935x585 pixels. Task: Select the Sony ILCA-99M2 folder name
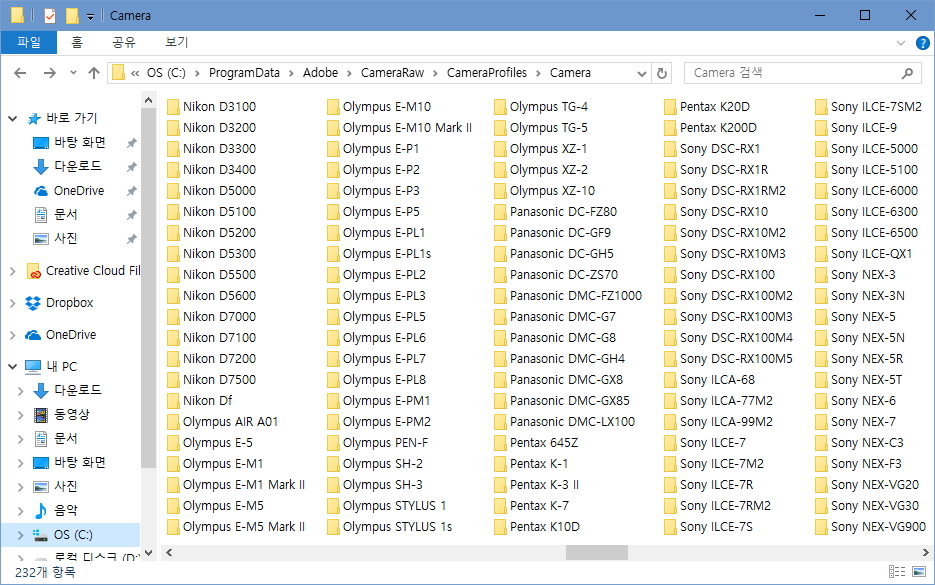pos(726,422)
